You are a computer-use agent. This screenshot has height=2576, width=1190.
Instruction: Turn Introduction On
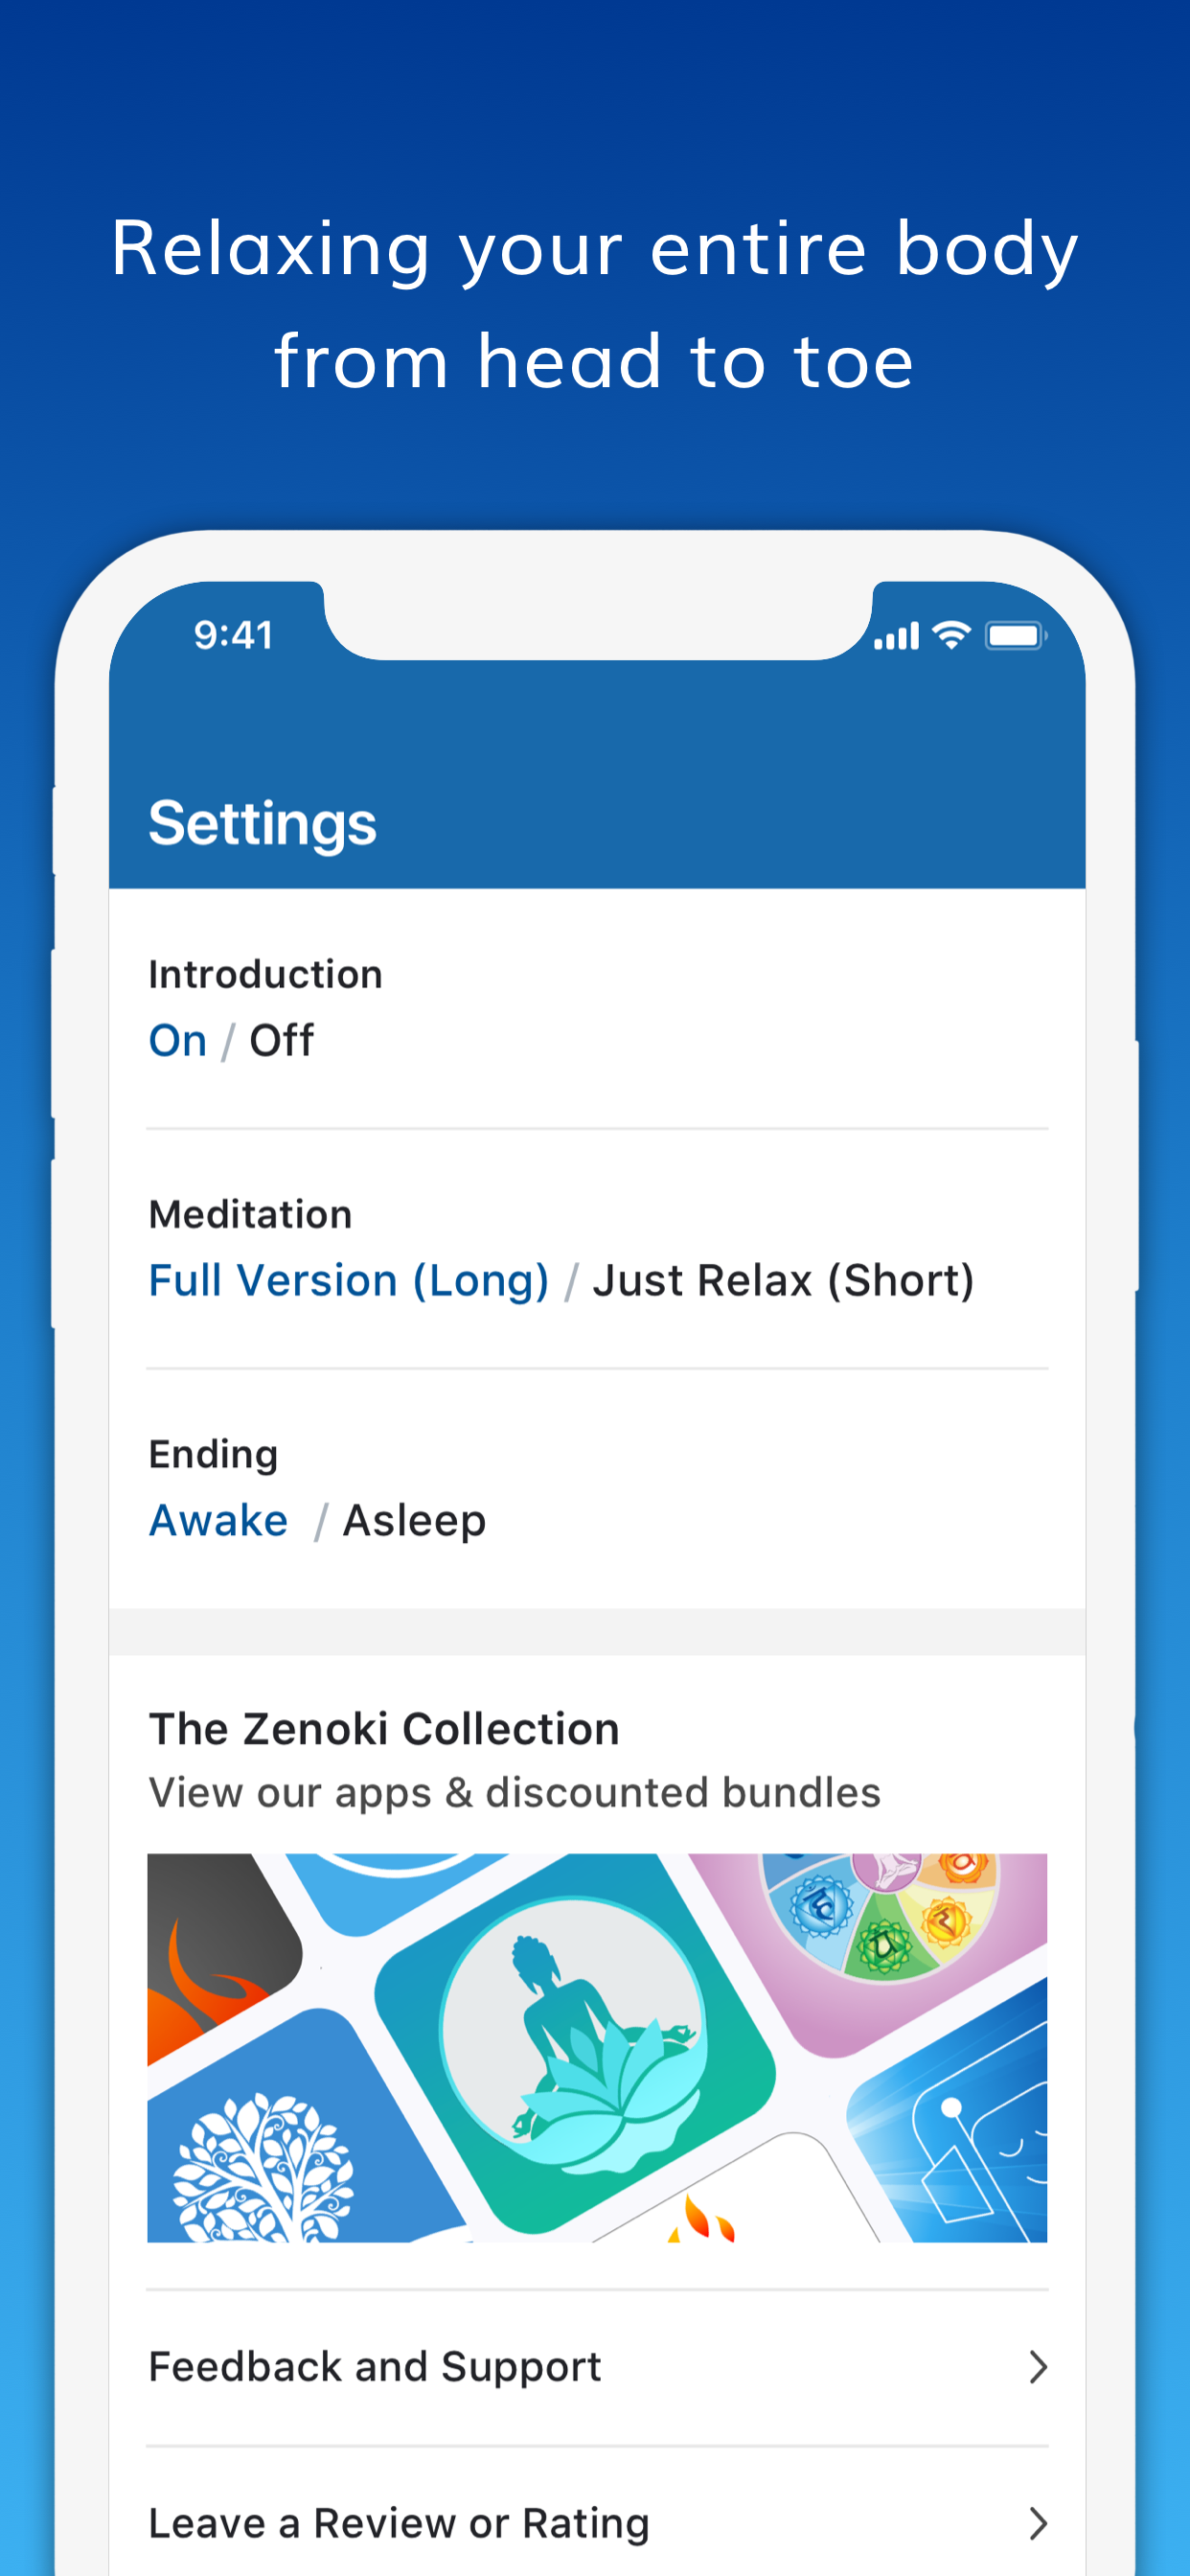[x=178, y=1041]
